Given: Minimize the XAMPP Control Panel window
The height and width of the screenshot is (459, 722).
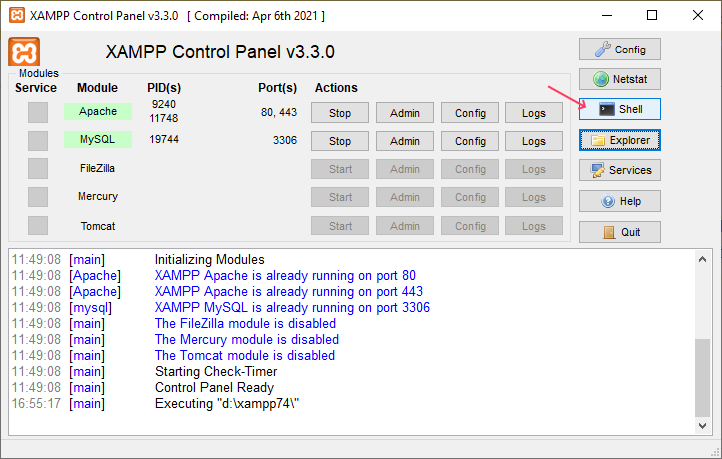Looking at the screenshot, I should pyautogui.click(x=607, y=15).
